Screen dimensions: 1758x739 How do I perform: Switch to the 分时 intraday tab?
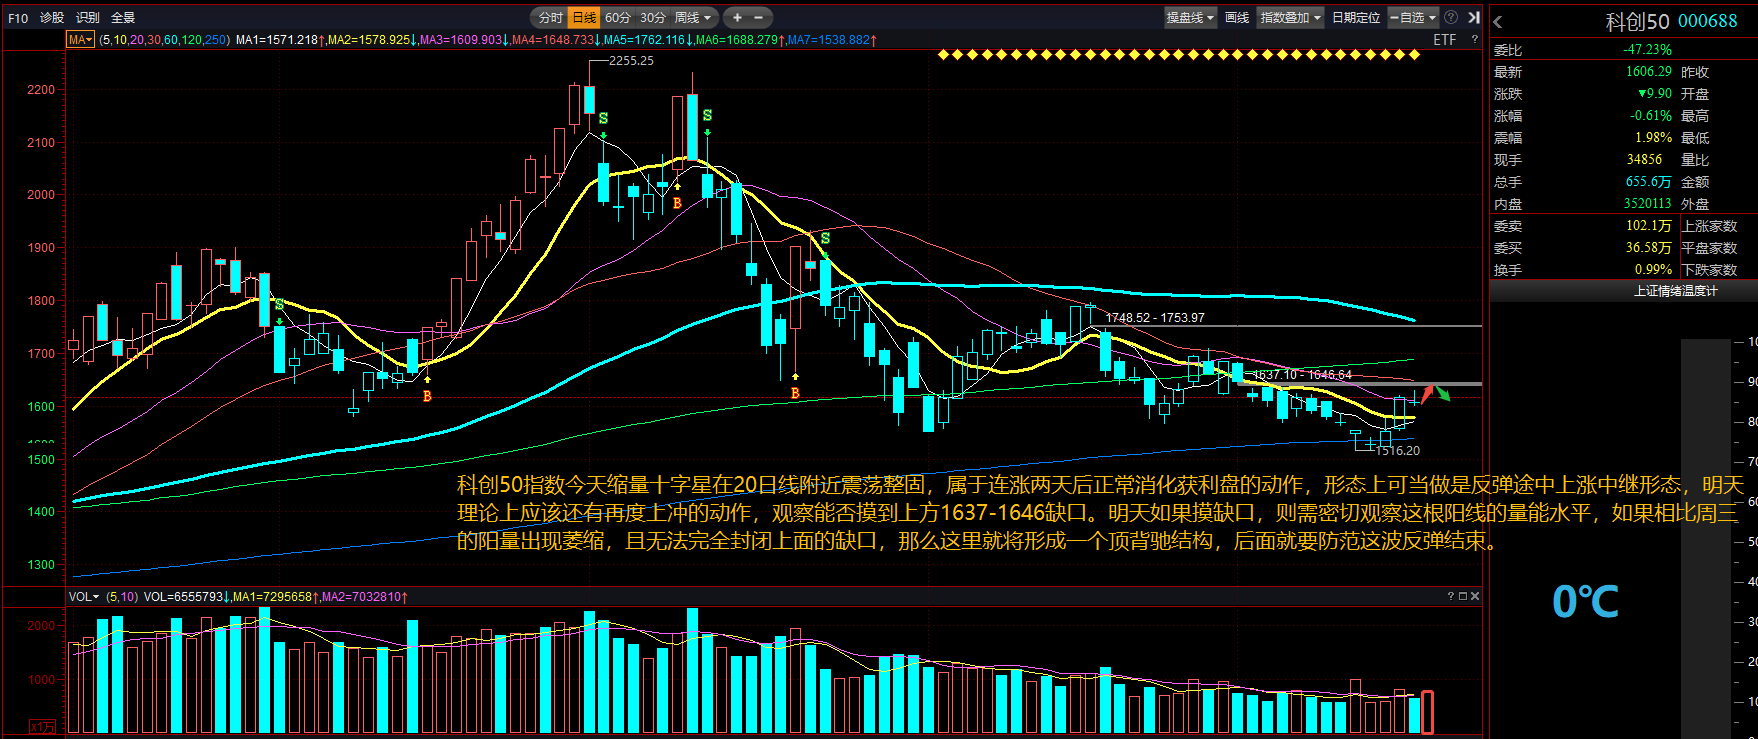point(551,18)
